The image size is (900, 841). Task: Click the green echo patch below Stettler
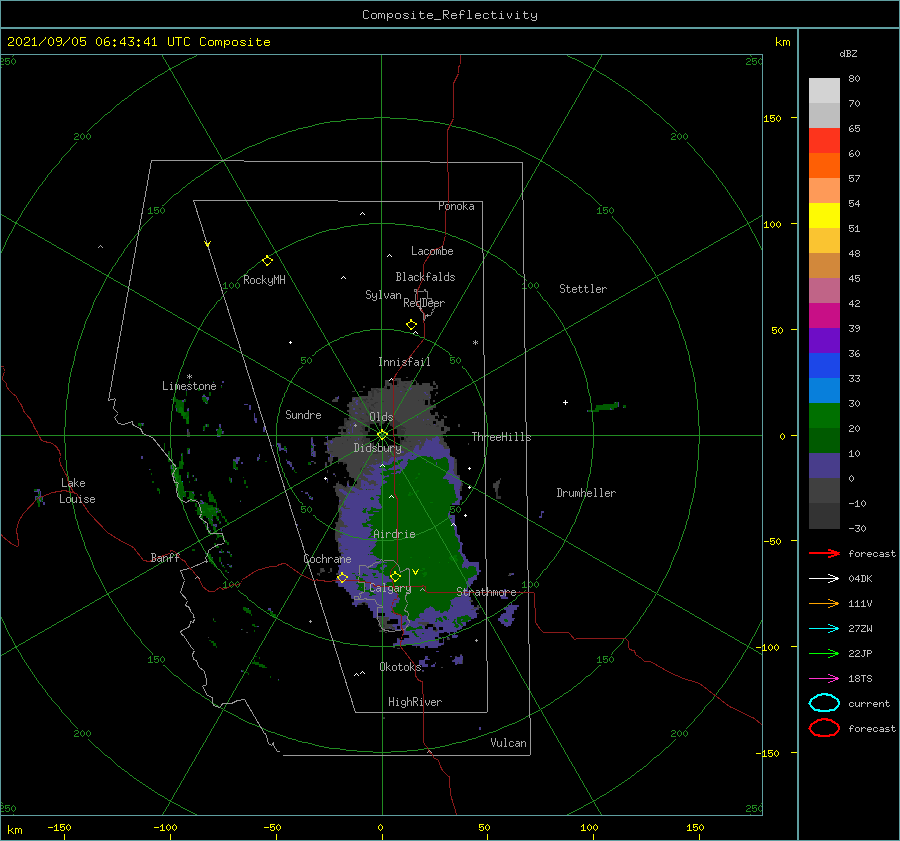(x=606, y=407)
